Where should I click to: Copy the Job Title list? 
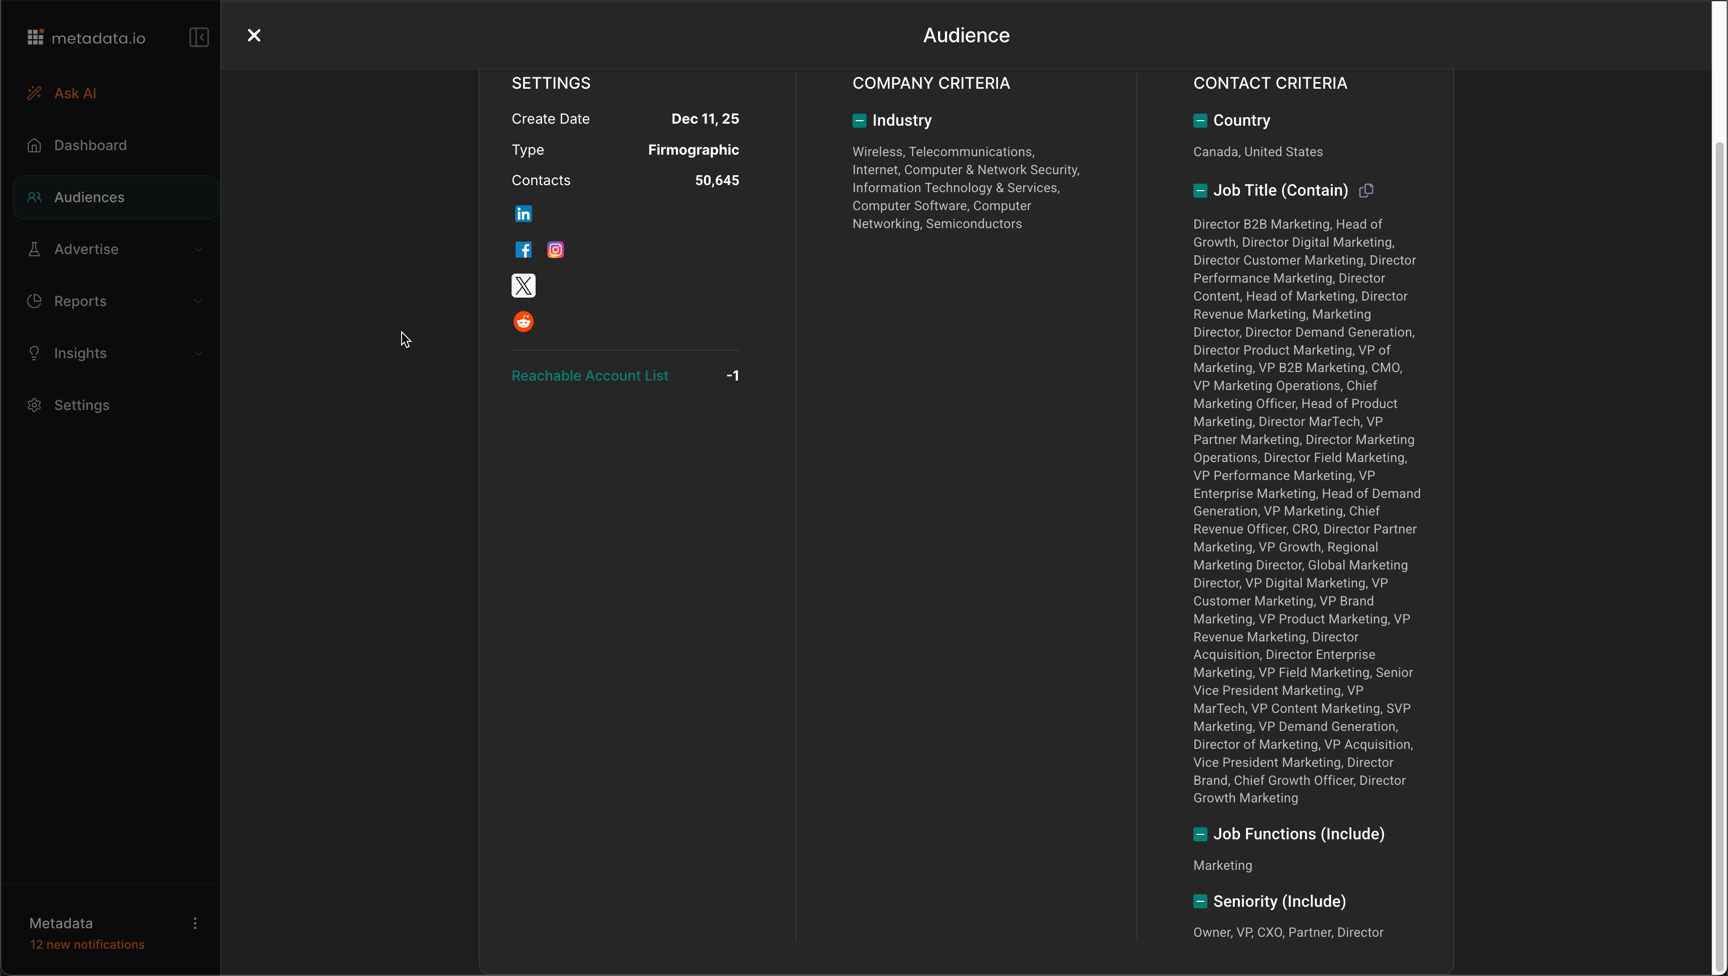pos(1366,190)
